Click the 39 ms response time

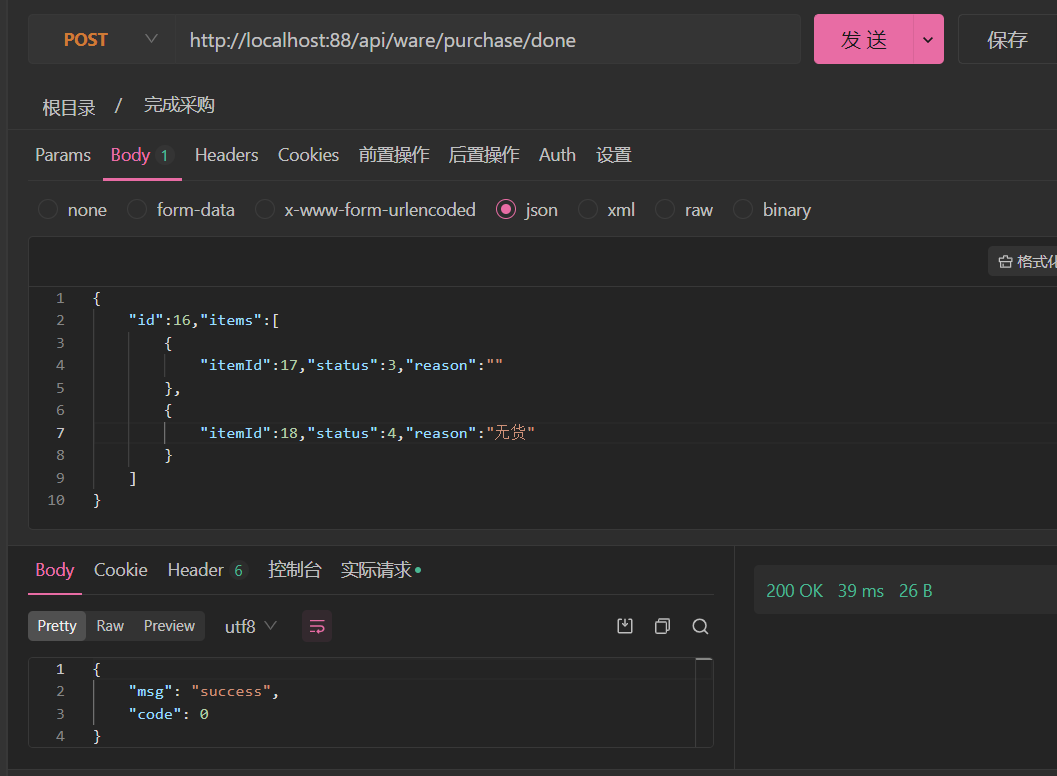coord(861,591)
